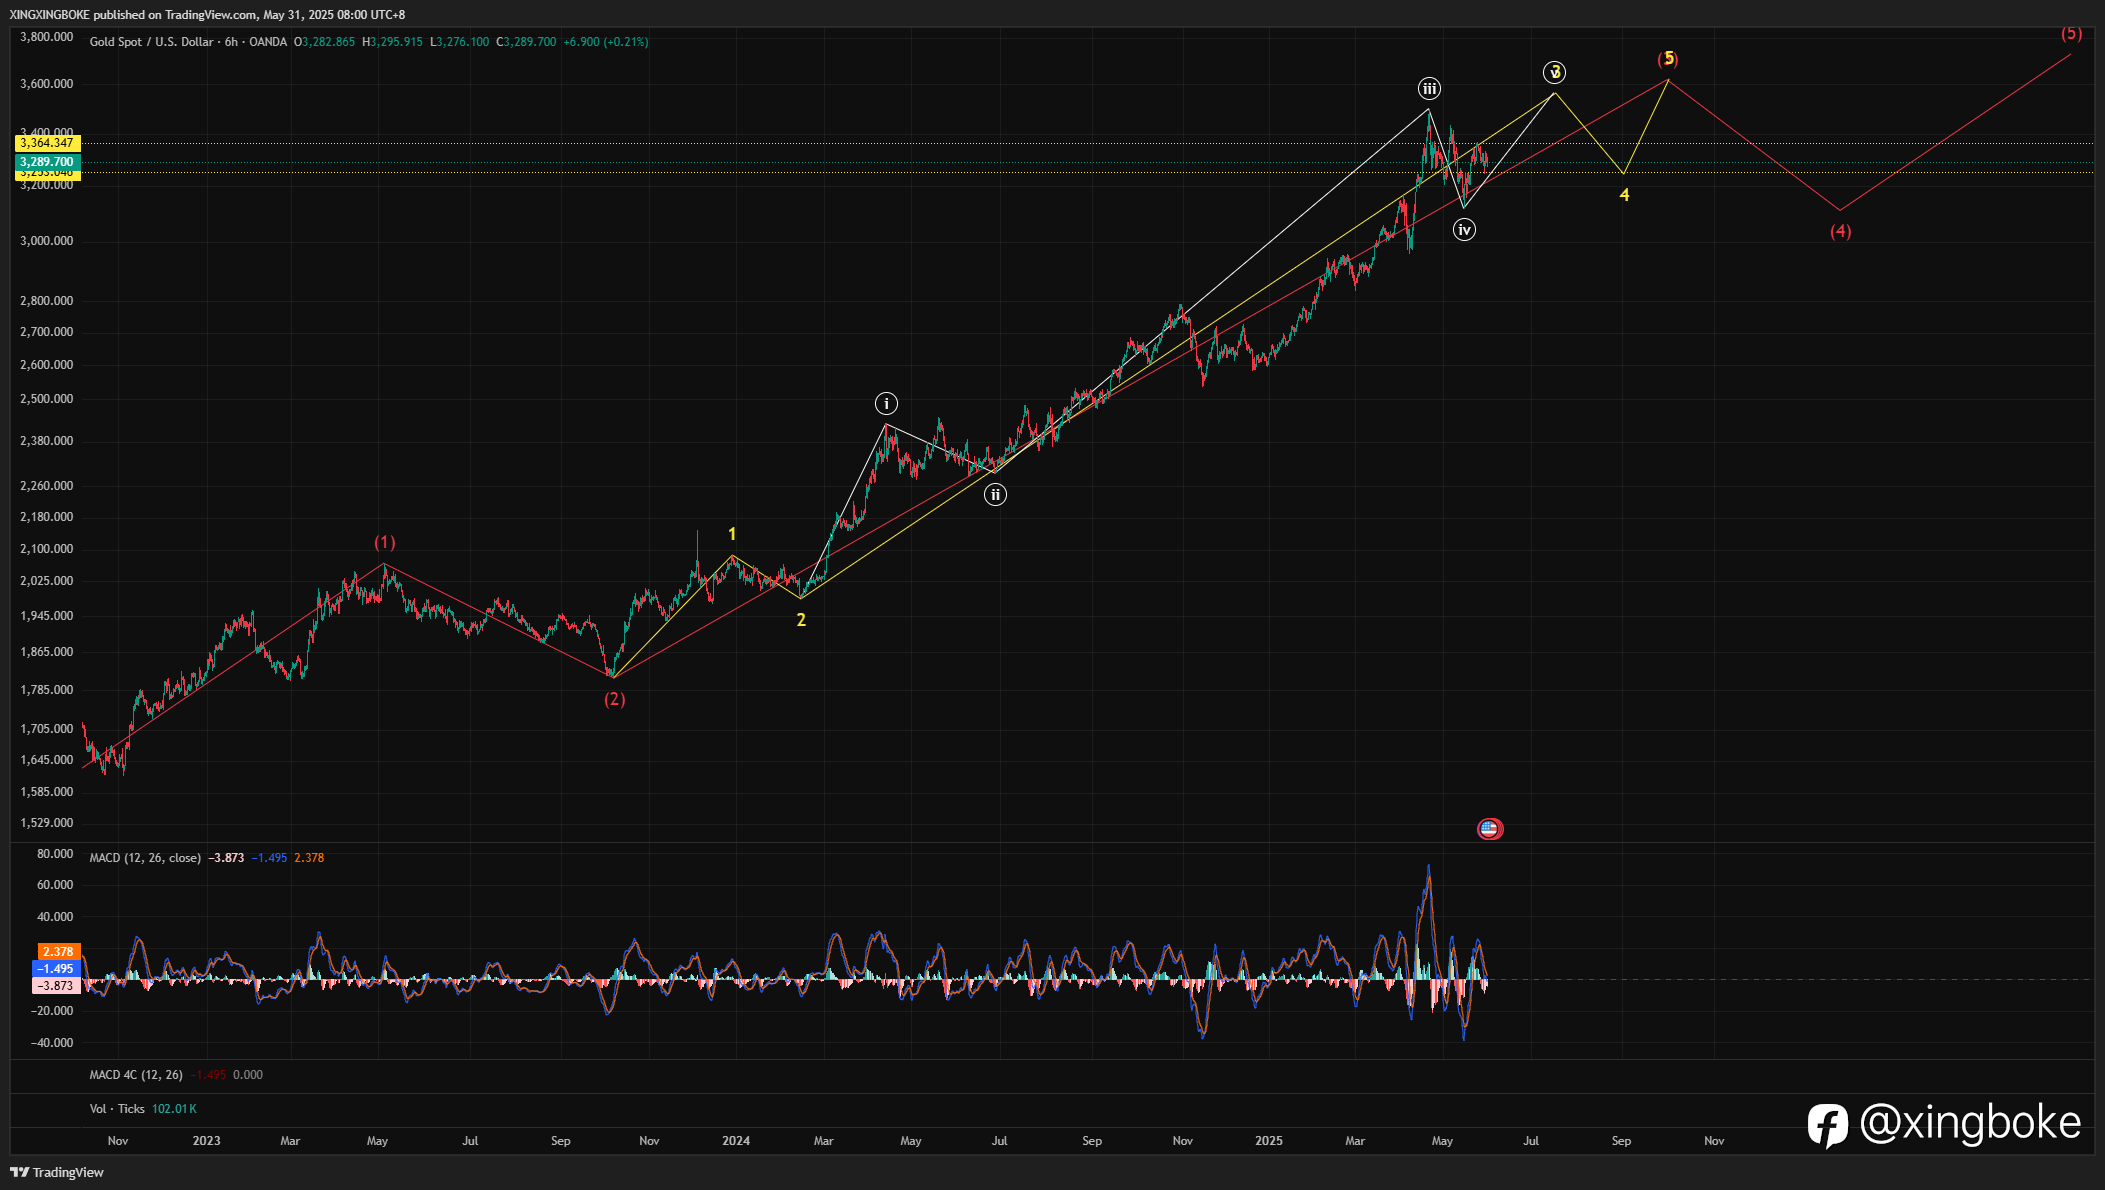The image size is (2105, 1190).
Task: Click the 102.01K volume value
Action: [174, 1109]
